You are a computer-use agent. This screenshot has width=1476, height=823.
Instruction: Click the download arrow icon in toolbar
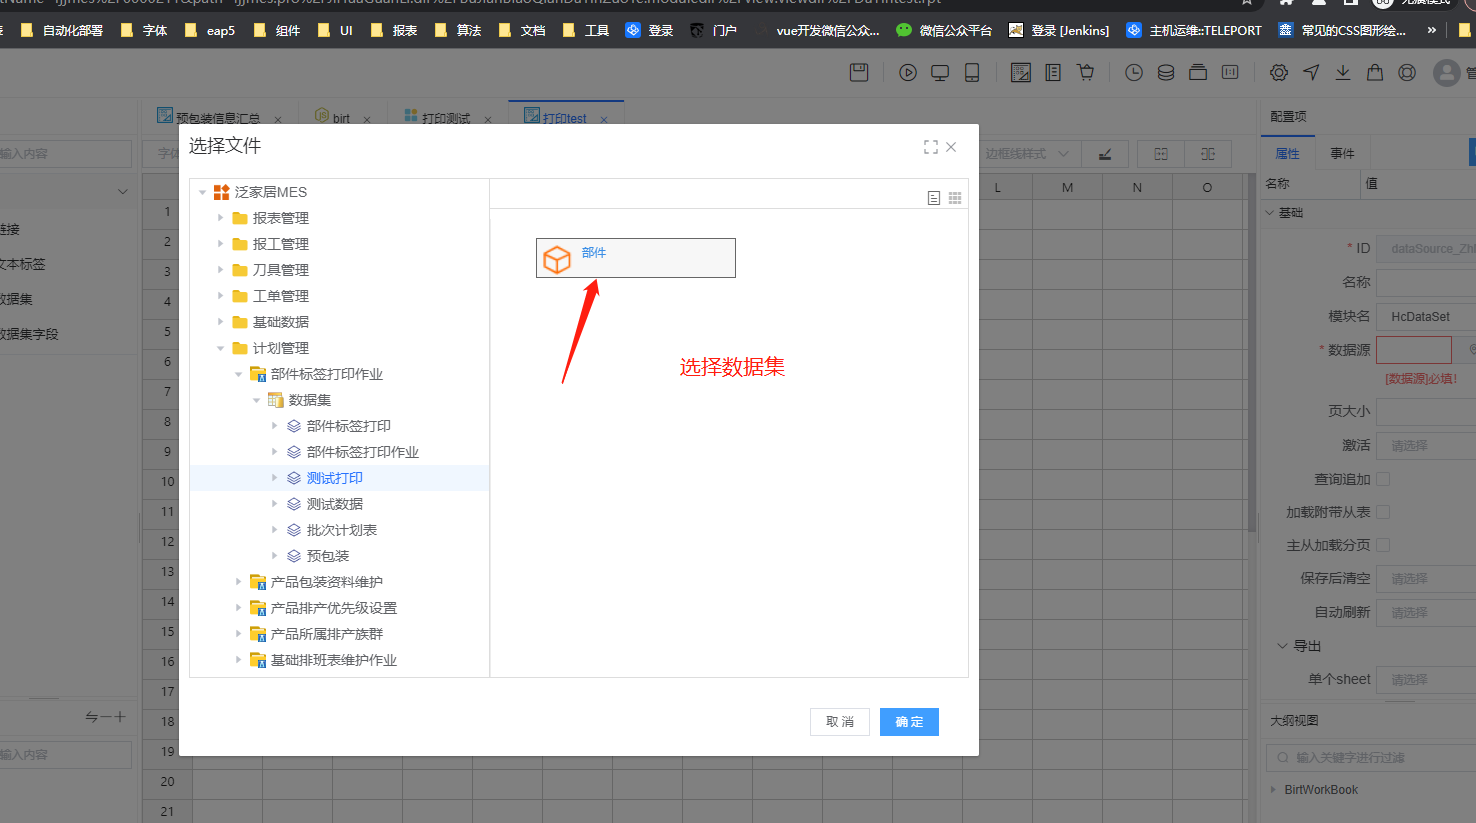1343,72
